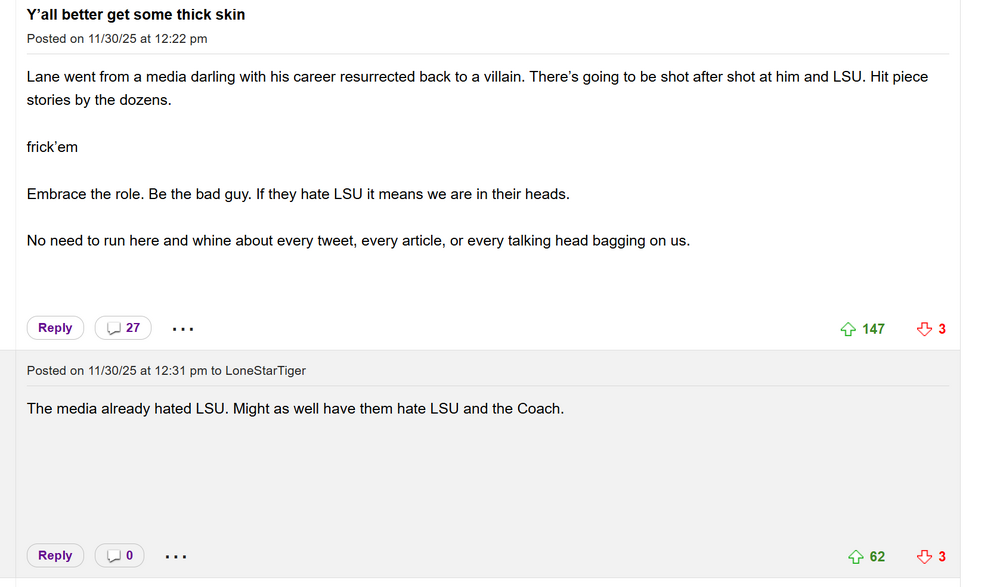Open the LoneStarTiger user profile link
The width and height of the screenshot is (1000, 587).
click(x=265, y=371)
